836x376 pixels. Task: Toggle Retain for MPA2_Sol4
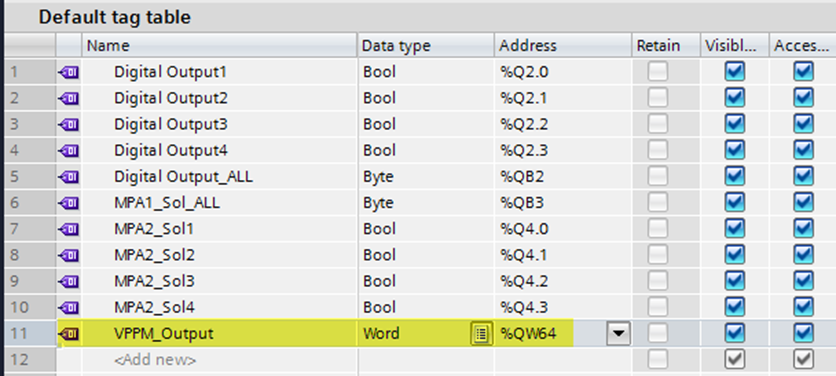coord(657,307)
